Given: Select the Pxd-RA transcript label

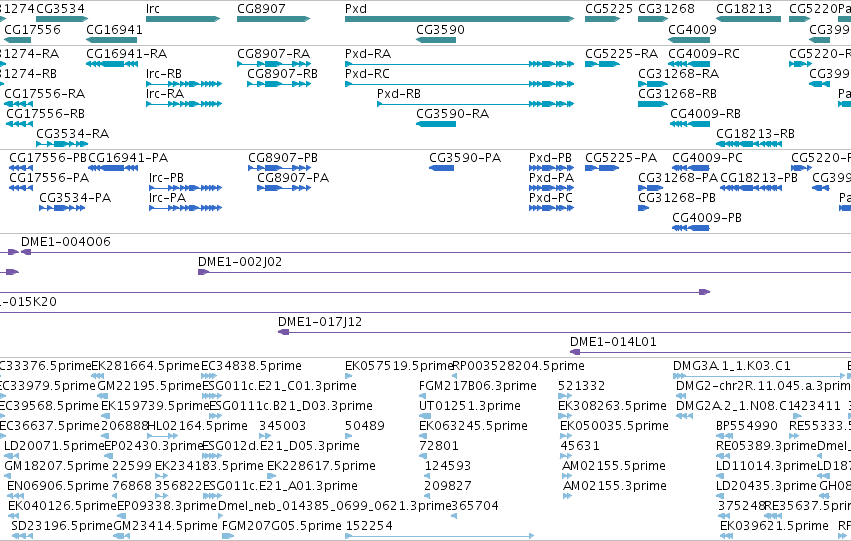Looking at the screenshot, I should click(368, 54).
